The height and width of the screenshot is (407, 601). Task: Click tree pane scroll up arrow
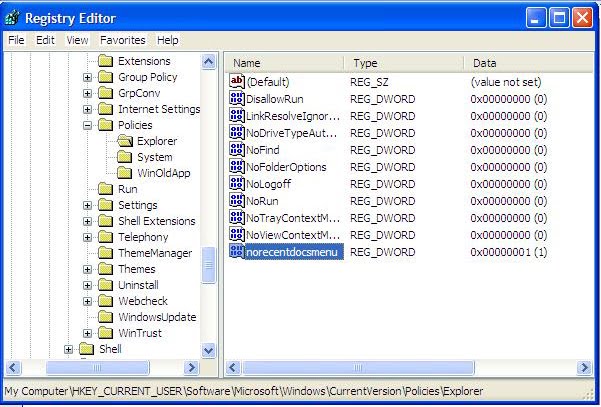click(x=209, y=62)
